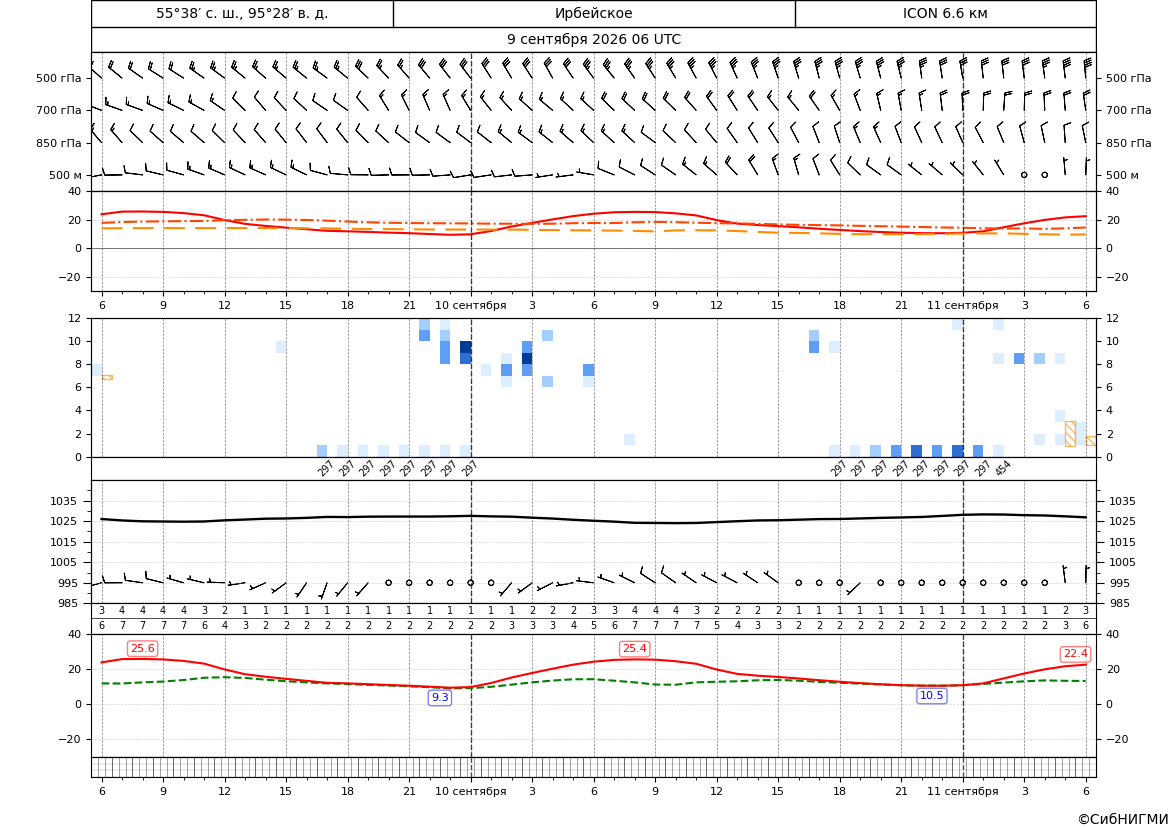Click the 9.3 minimum temperature label
The width and height of the screenshot is (1169, 827).
[x=440, y=697]
